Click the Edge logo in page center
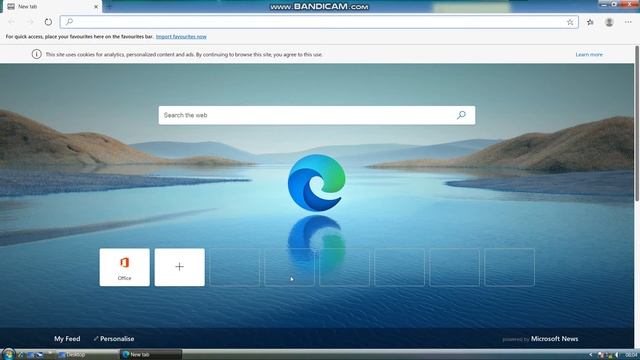The height and width of the screenshot is (360, 640). (x=317, y=183)
